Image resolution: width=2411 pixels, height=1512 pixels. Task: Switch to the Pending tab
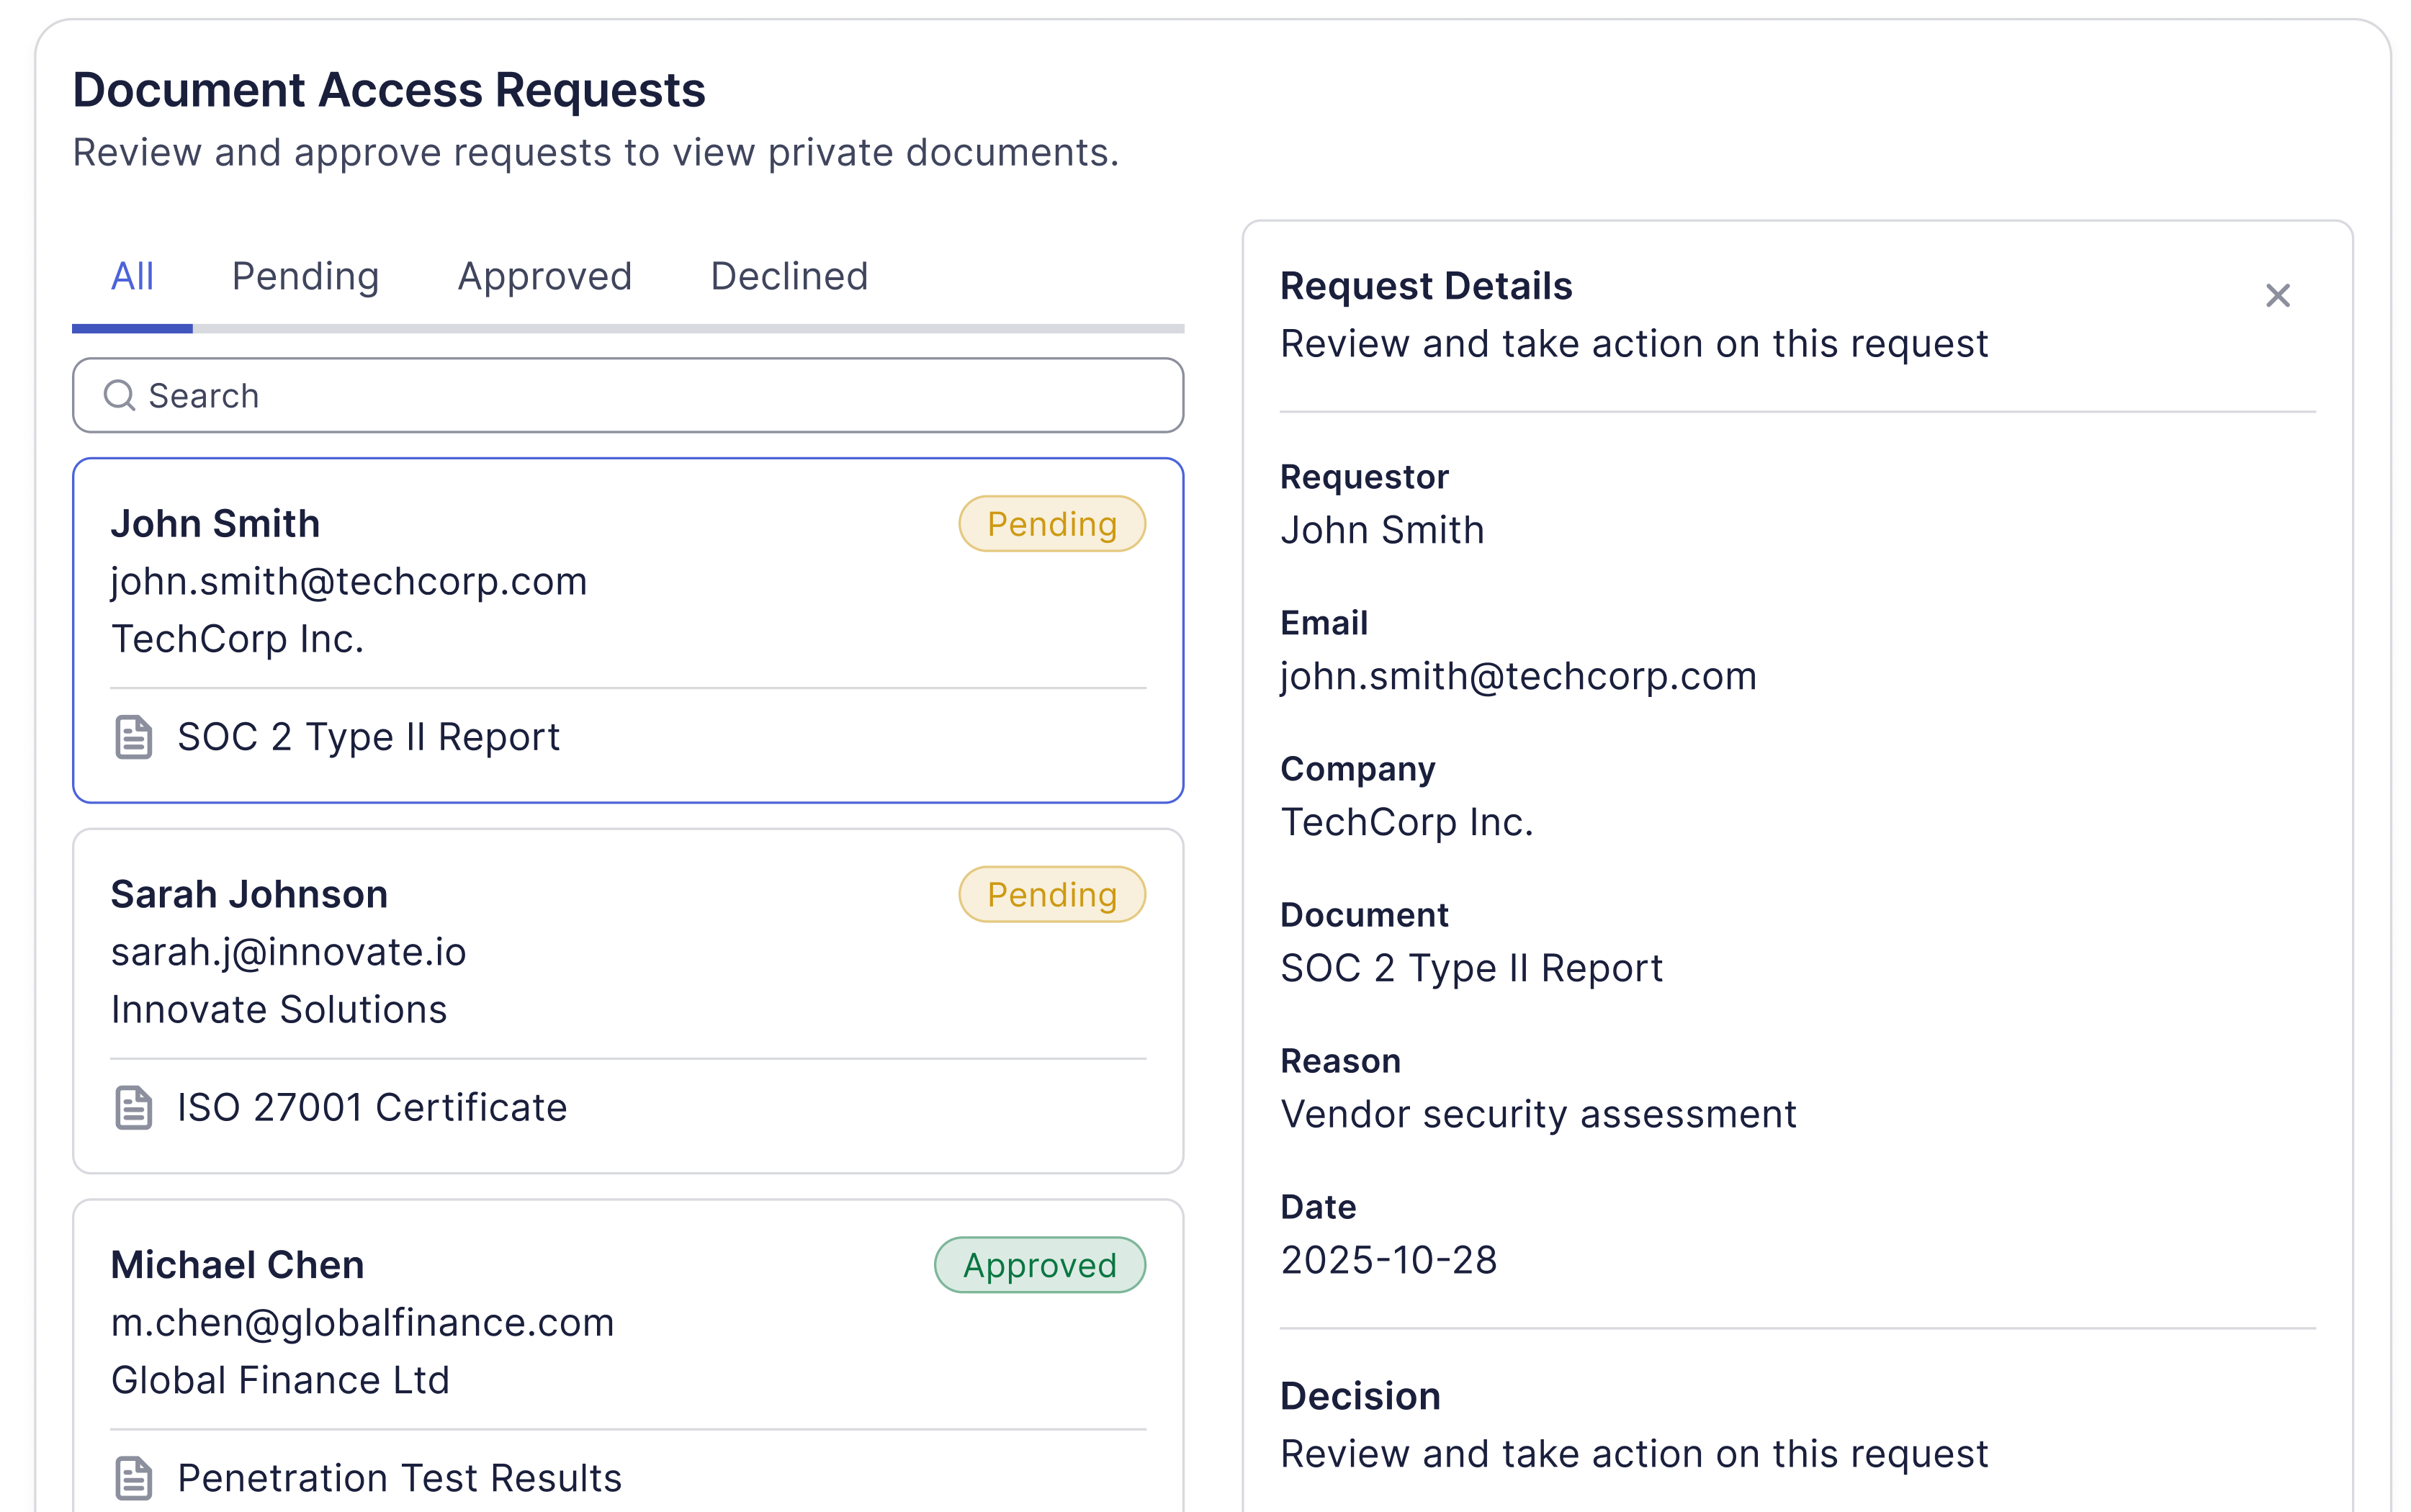tap(305, 277)
